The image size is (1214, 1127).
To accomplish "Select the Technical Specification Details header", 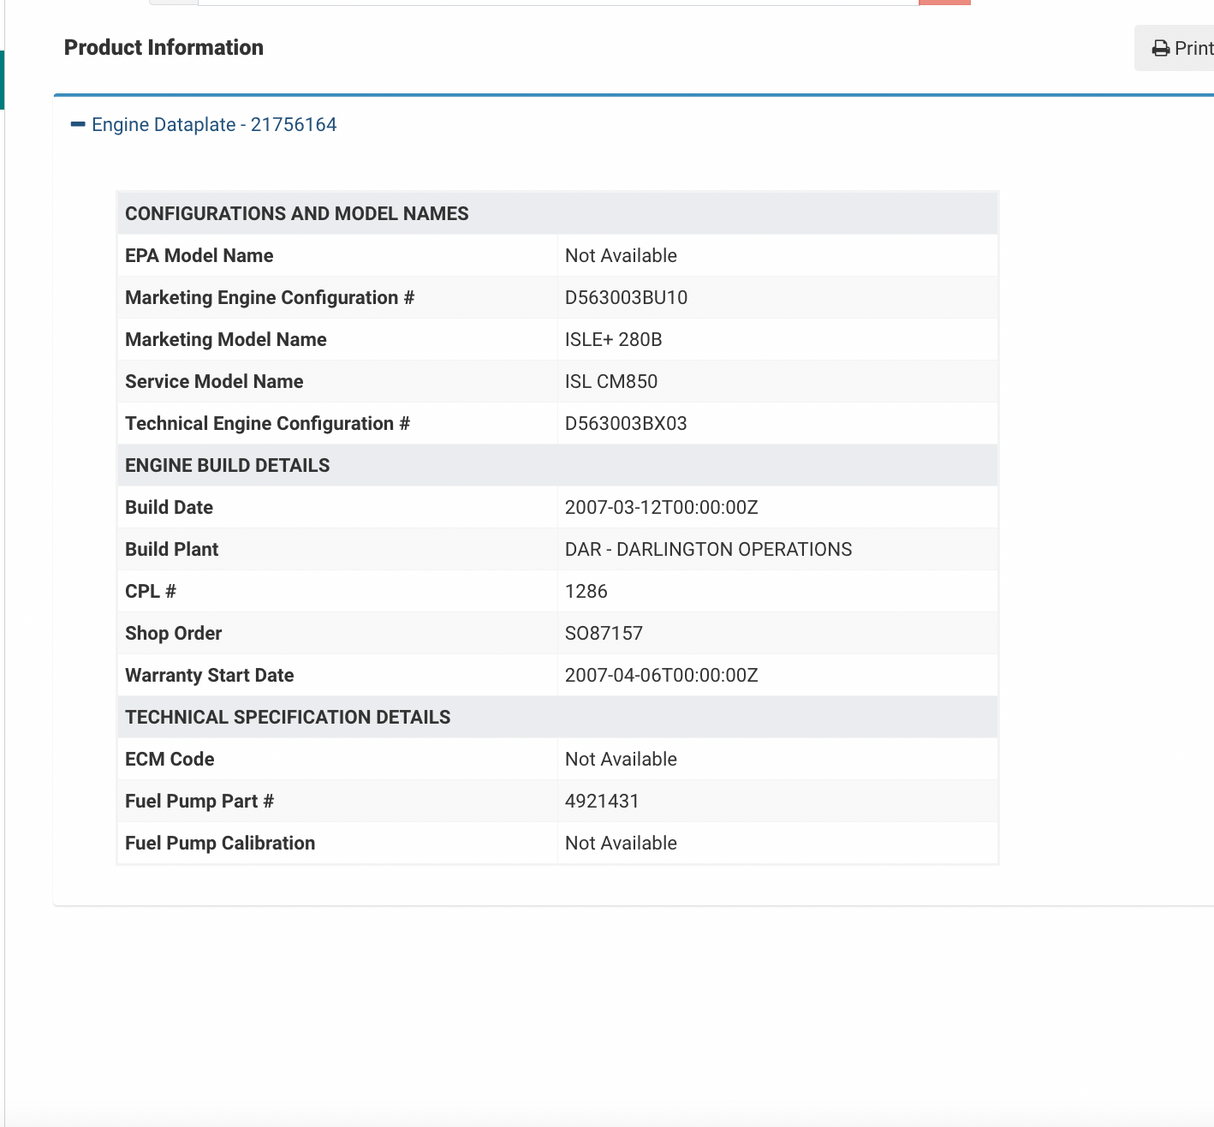I will [288, 718].
